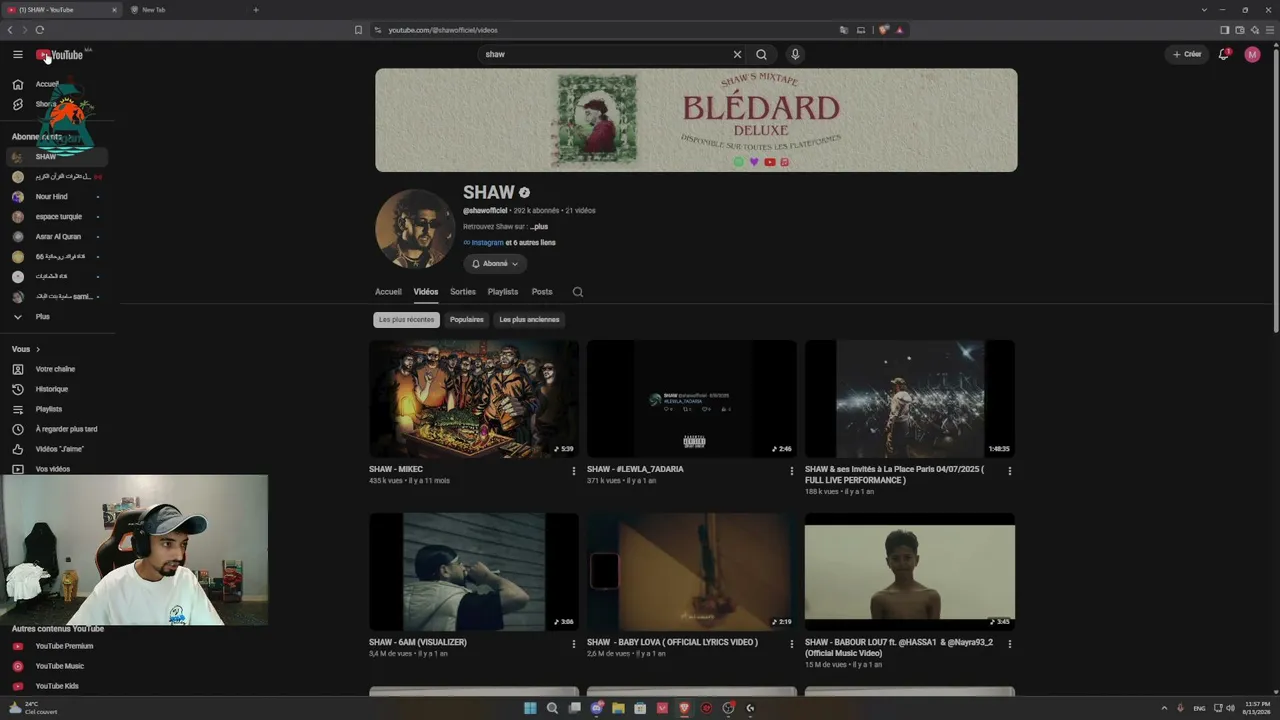Select the Les plus récentes filter
Screen dimensions: 1280x720
click(407, 320)
